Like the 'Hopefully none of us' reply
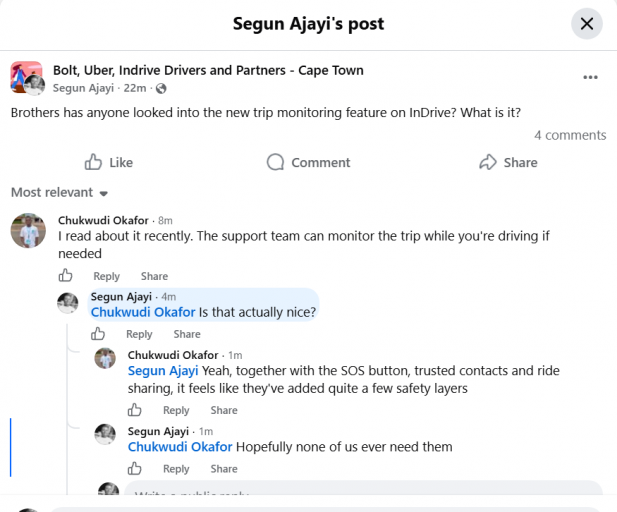This screenshot has width=617, height=512. pos(135,468)
